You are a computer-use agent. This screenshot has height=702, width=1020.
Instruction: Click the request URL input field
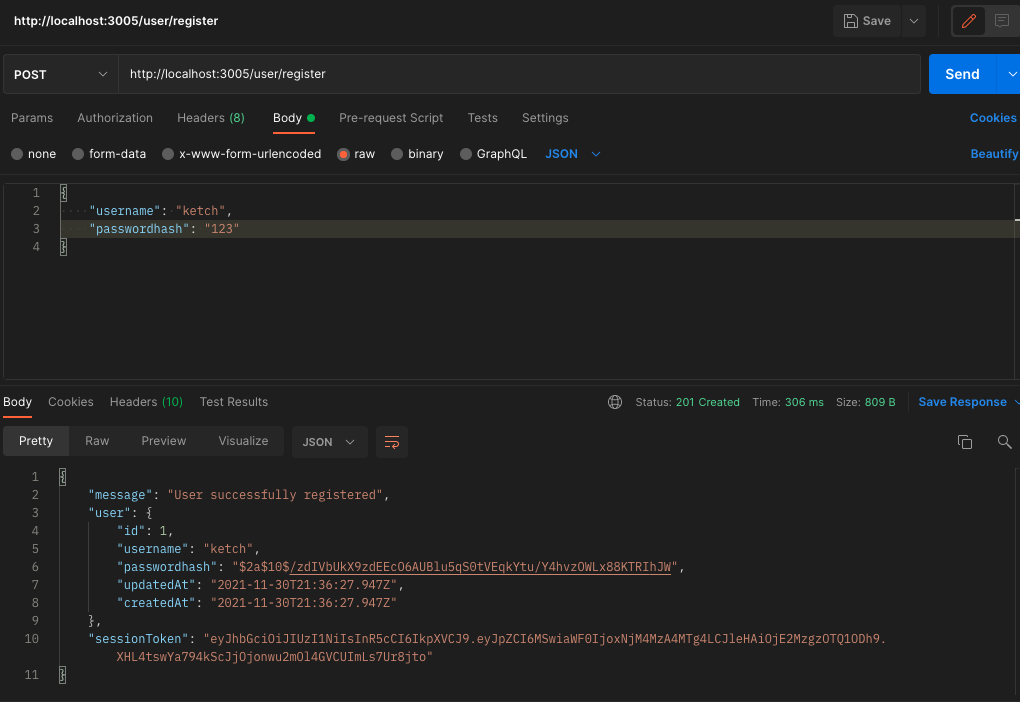(519, 74)
